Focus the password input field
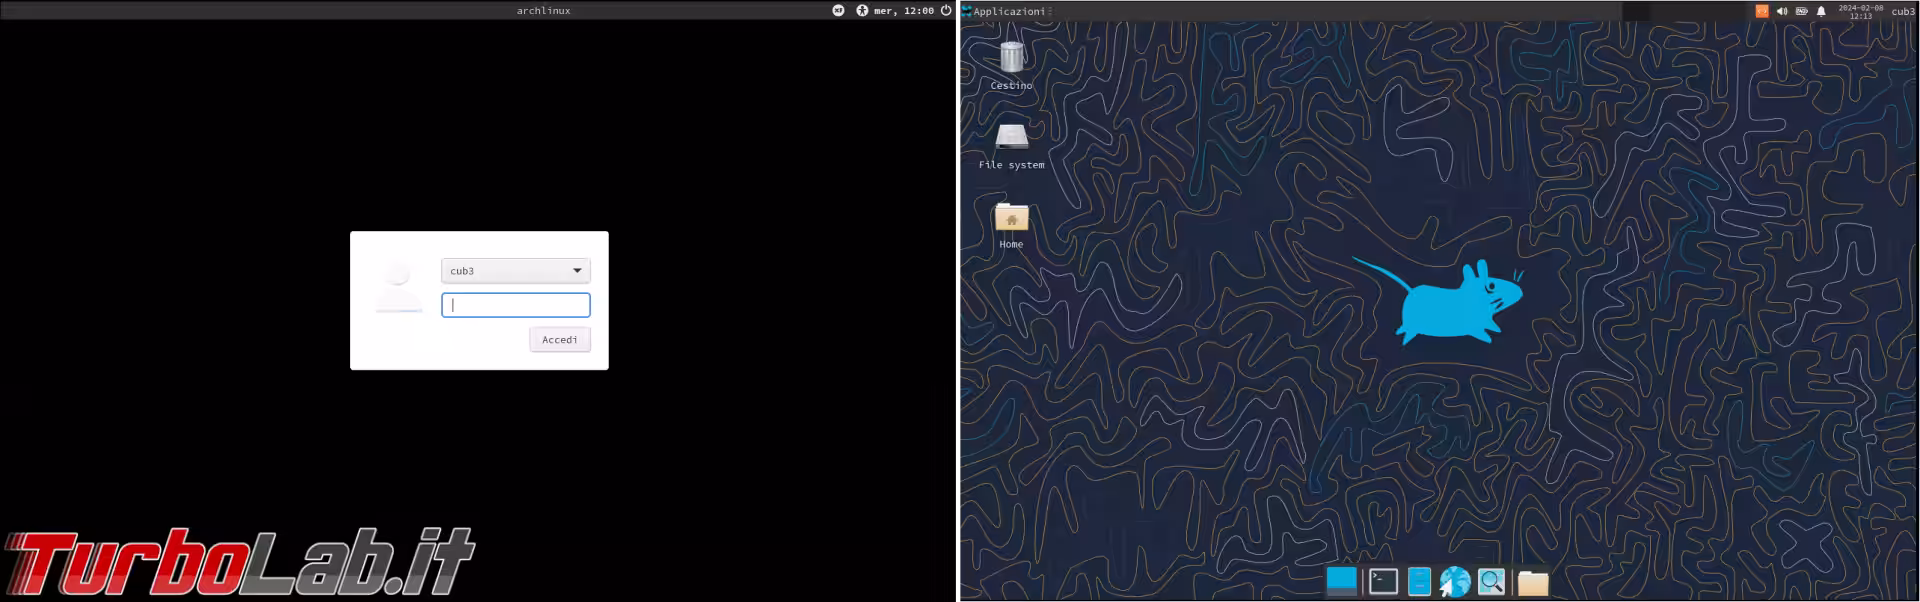 pyautogui.click(x=516, y=305)
